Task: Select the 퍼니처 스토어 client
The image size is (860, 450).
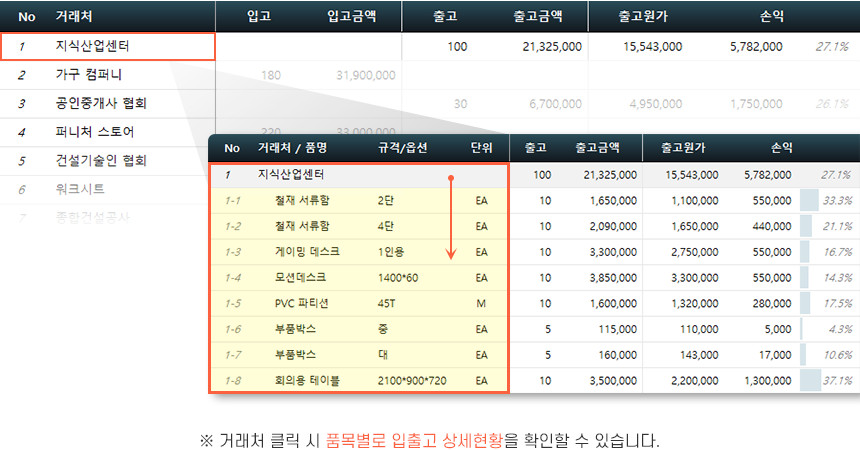Action: (95, 132)
